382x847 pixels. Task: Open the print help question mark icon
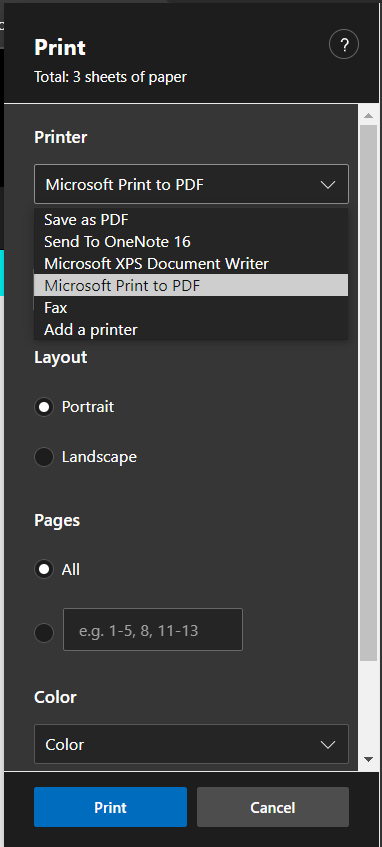pos(344,45)
